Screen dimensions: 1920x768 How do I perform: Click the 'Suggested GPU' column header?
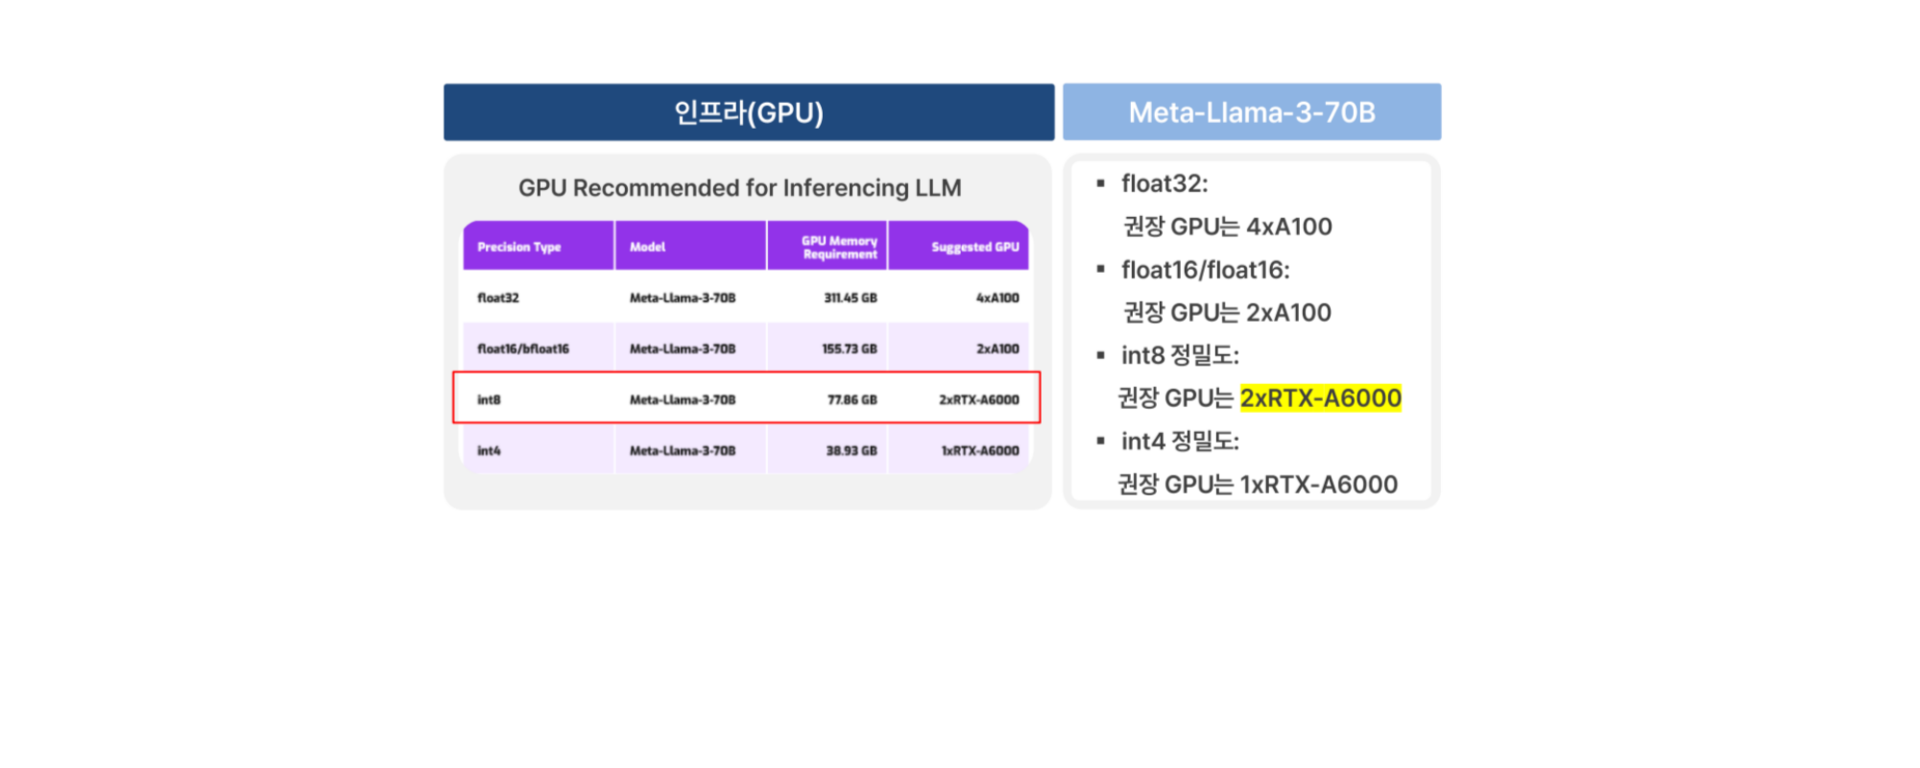click(959, 246)
